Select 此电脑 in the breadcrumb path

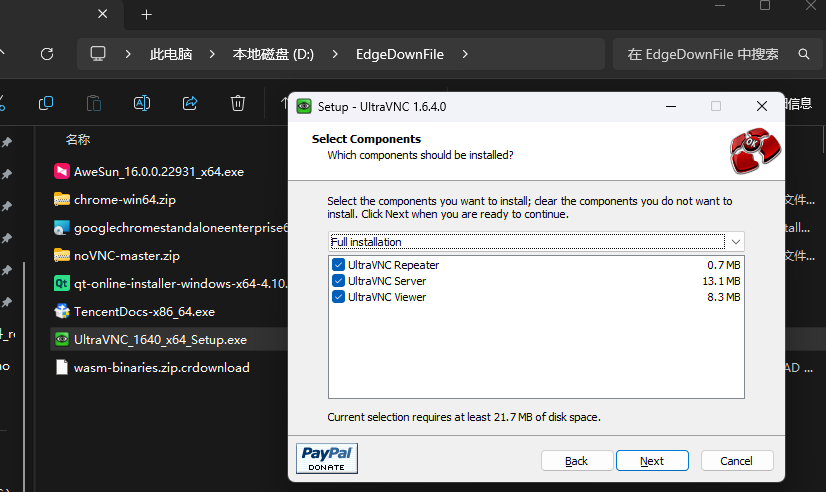(x=171, y=54)
